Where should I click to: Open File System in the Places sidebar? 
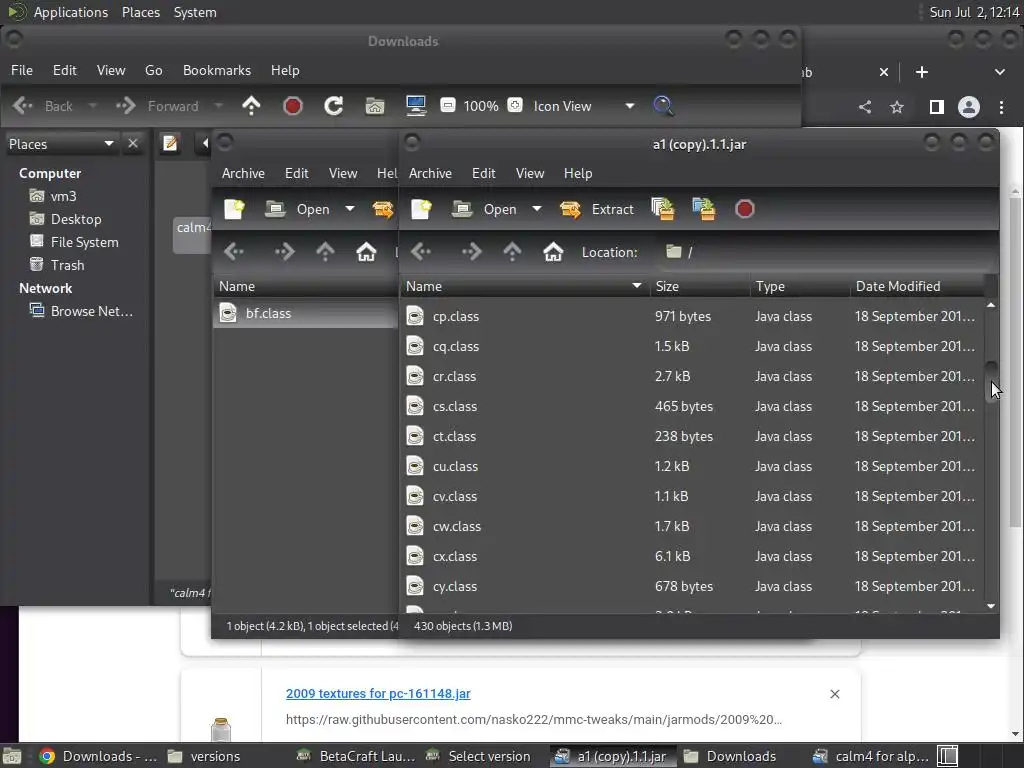pyautogui.click(x=74, y=242)
